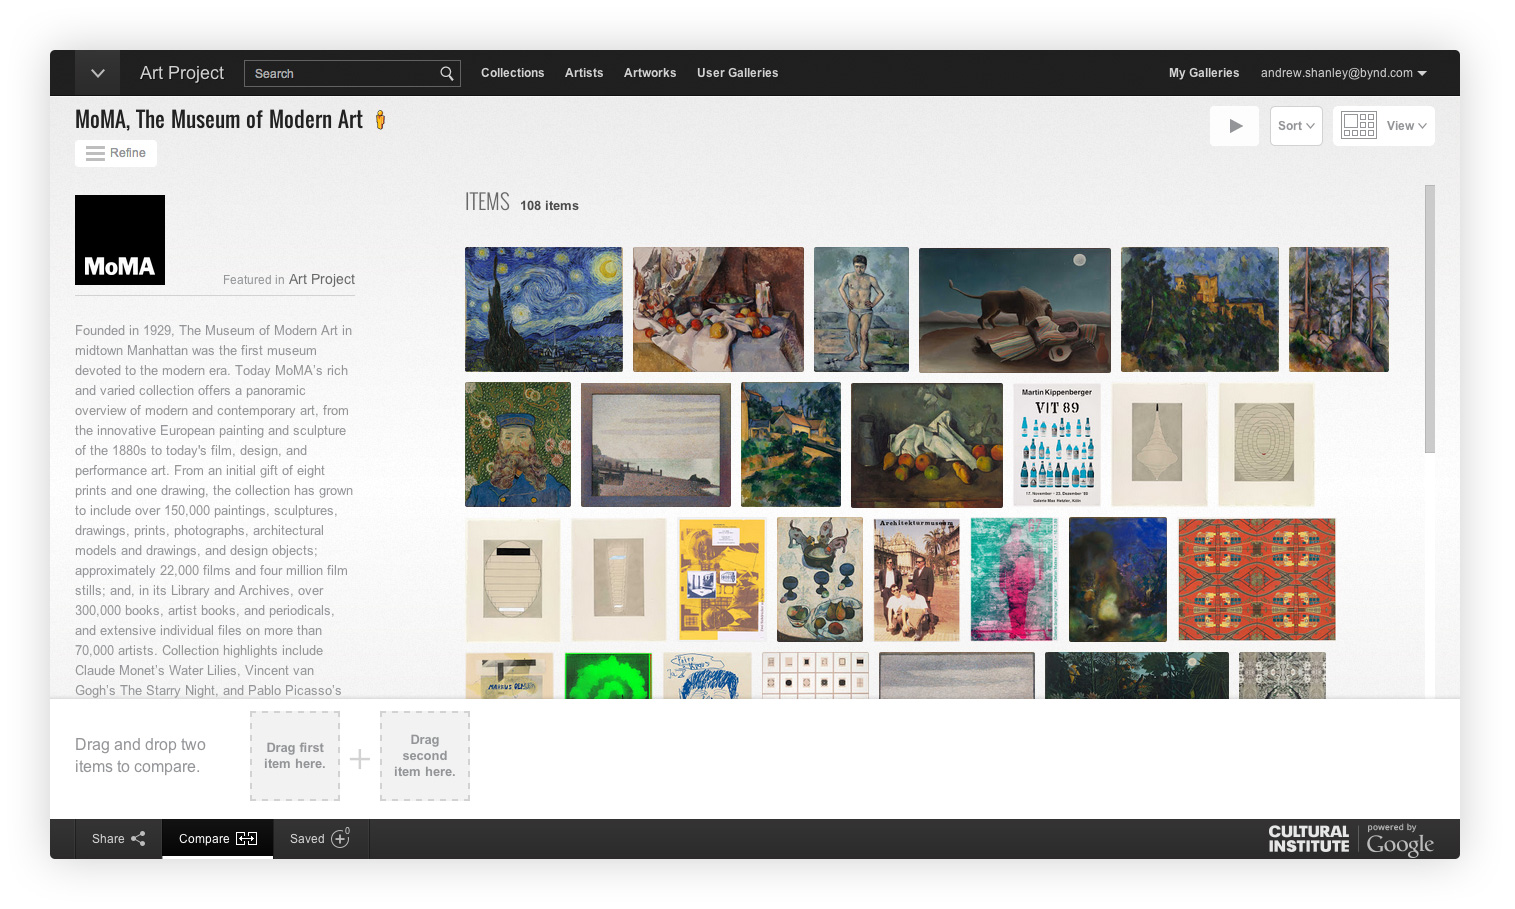Open The Sleeping Gypsy thumbnail

click(x=1015, y=310)
